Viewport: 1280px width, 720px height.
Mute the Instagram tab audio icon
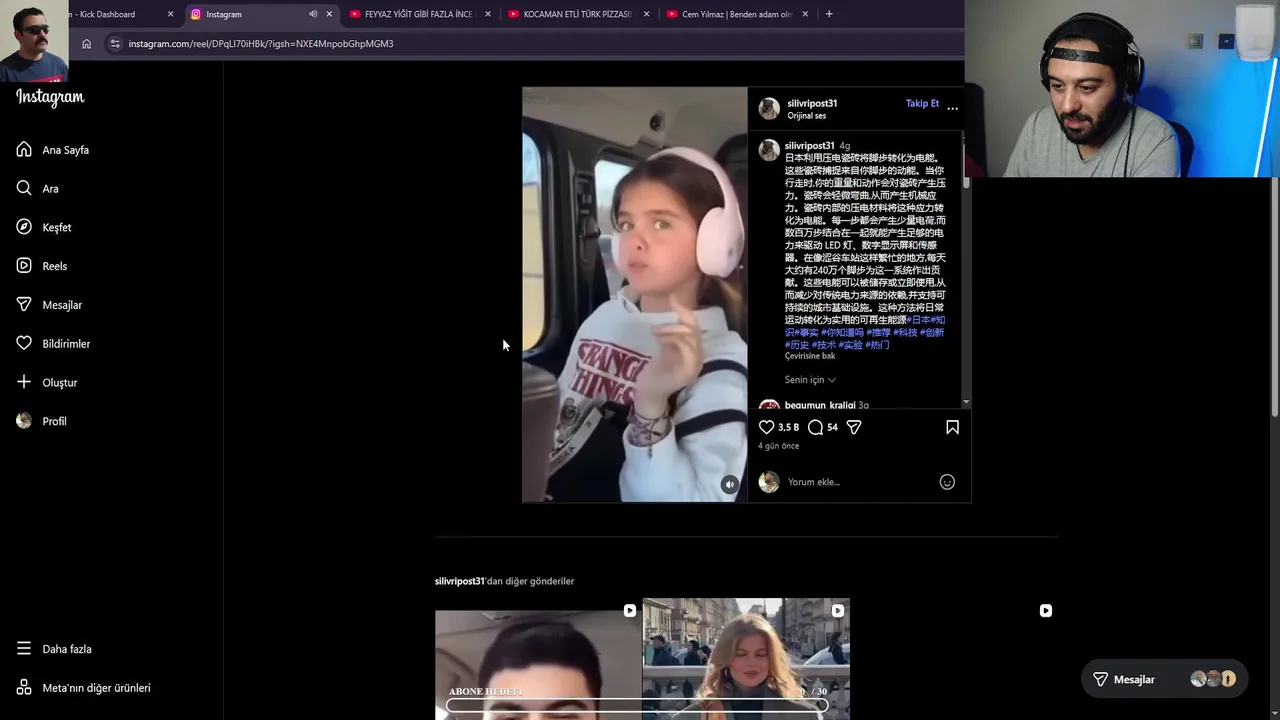point(313,14)
